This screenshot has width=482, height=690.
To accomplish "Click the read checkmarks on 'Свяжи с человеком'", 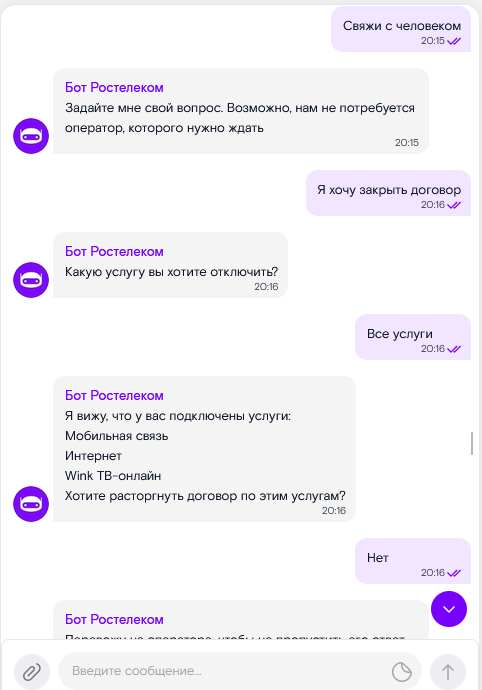I will pyautogui.click(x=454, y=41).
